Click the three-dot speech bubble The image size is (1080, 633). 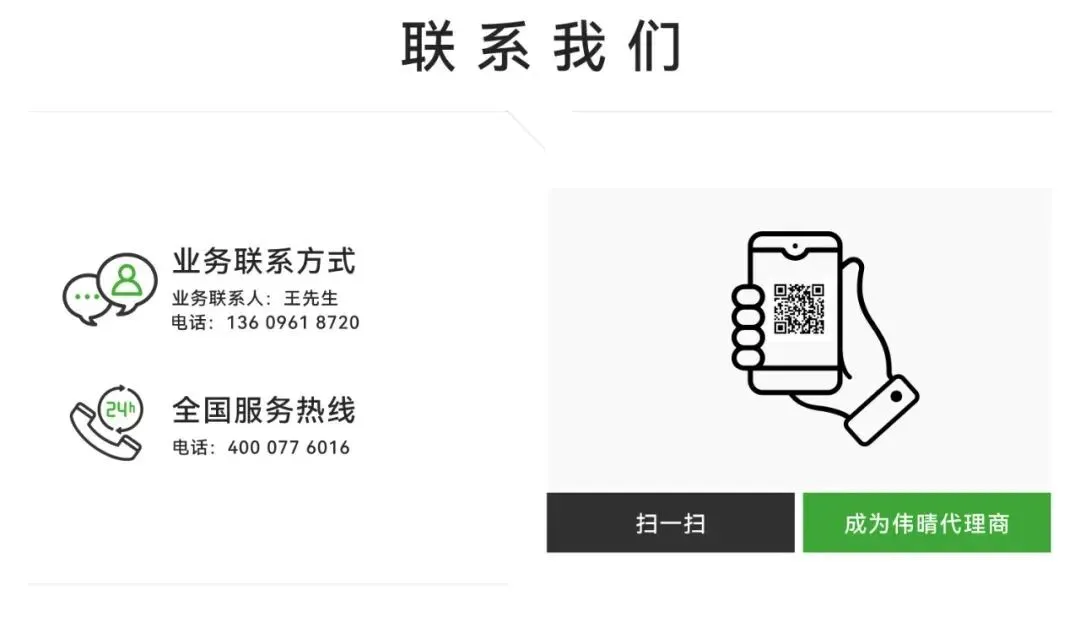(x=87, y=298)
